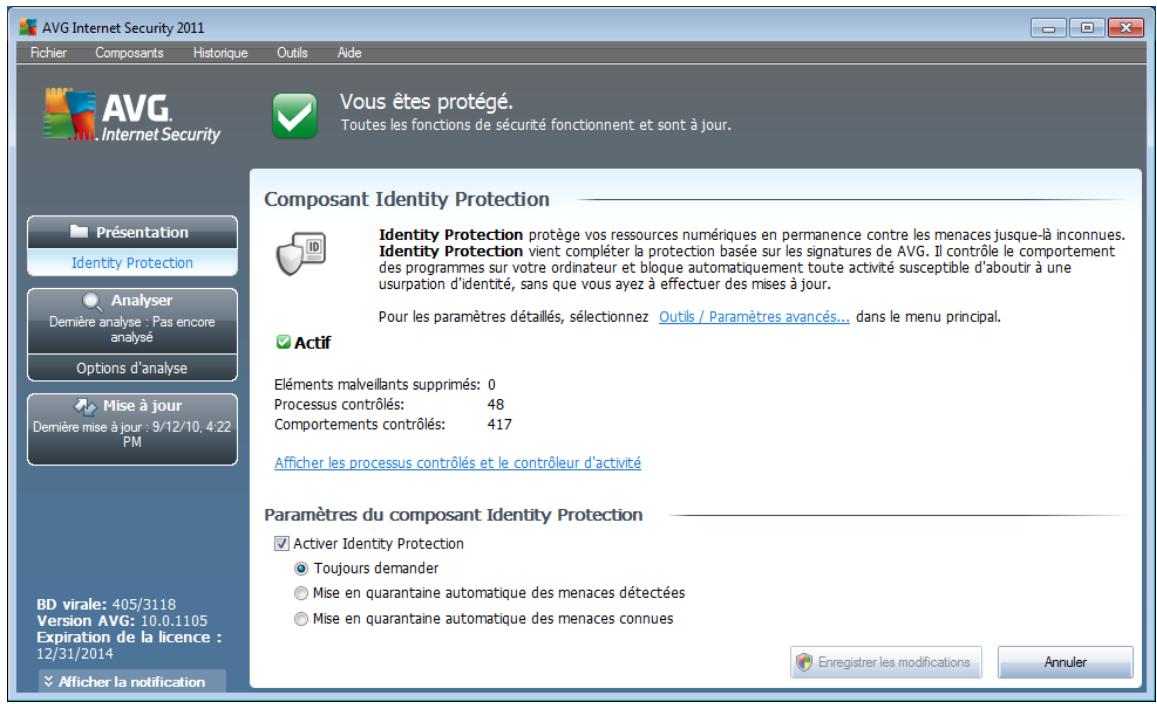1157x704 pixels.
Task: Select quarantaine automatique des menaces détectées
Action: 301,593
